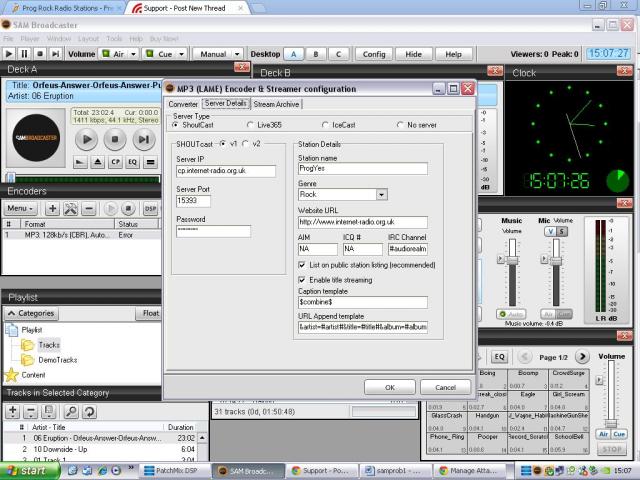The image size is (640, 480).
Task: Click the encoder DSP button
Action: tap(150, 208)
